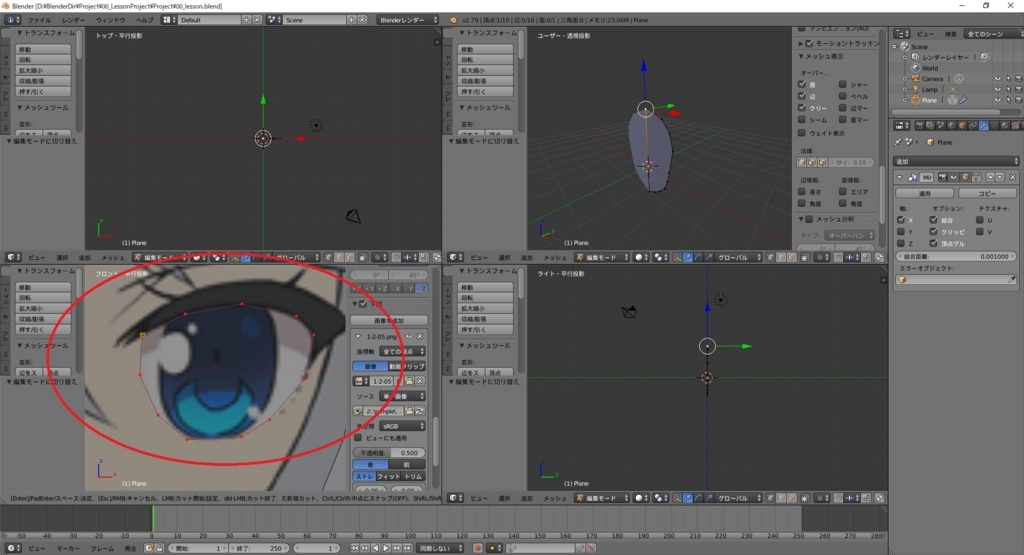The height and width of the screenshot is (555, 1024).
Task: Enable the ウェイト表示 checkbox
Action: [x=802, y=133]
